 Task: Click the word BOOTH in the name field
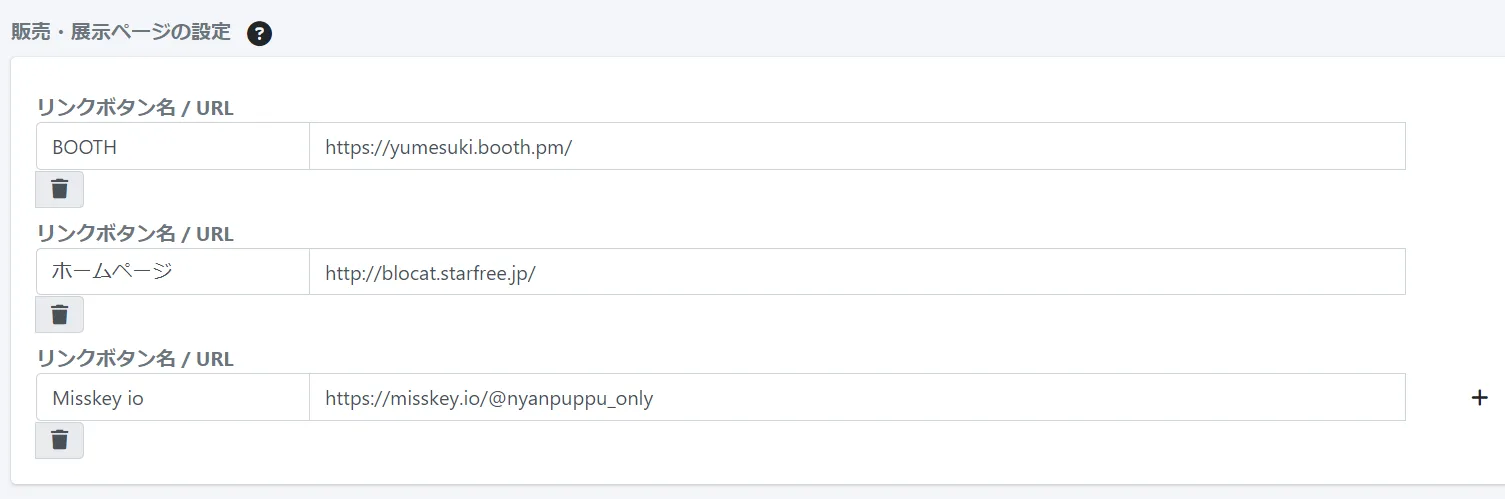[84, 148]
